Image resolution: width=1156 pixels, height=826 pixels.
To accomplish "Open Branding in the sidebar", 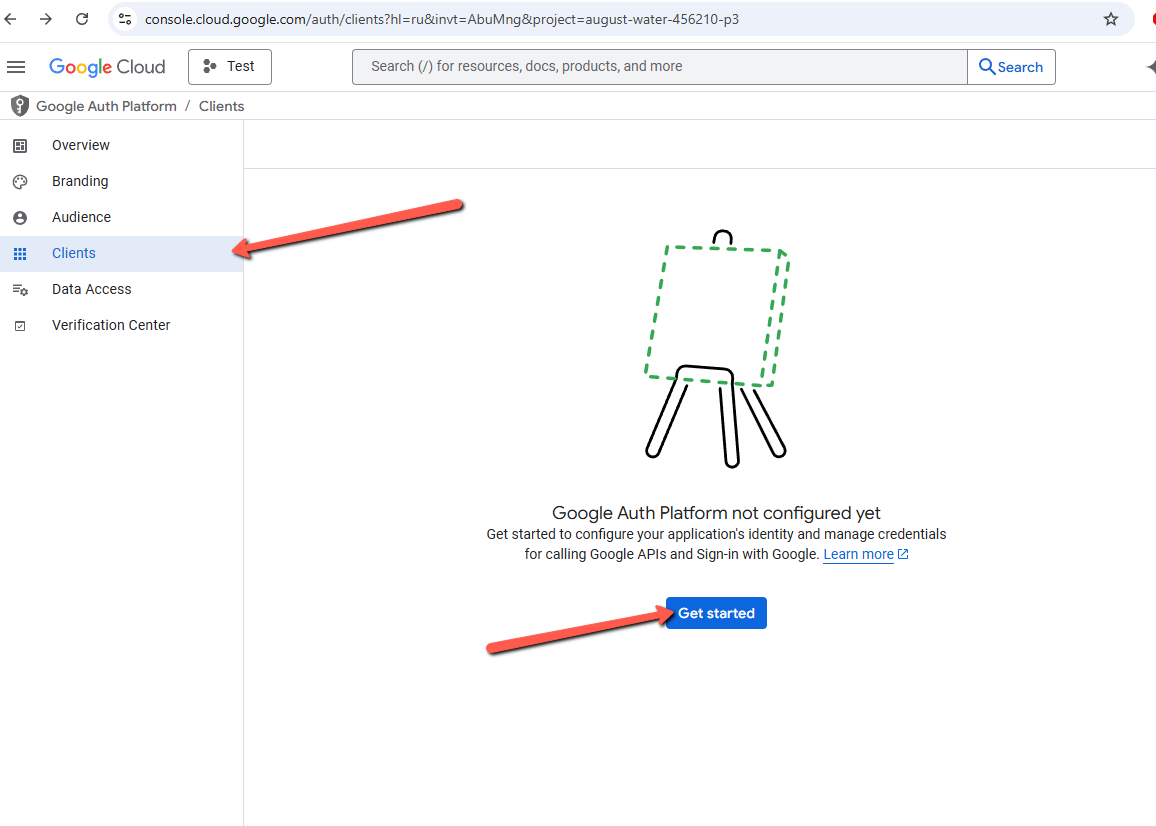I will [x=122, y=181].
